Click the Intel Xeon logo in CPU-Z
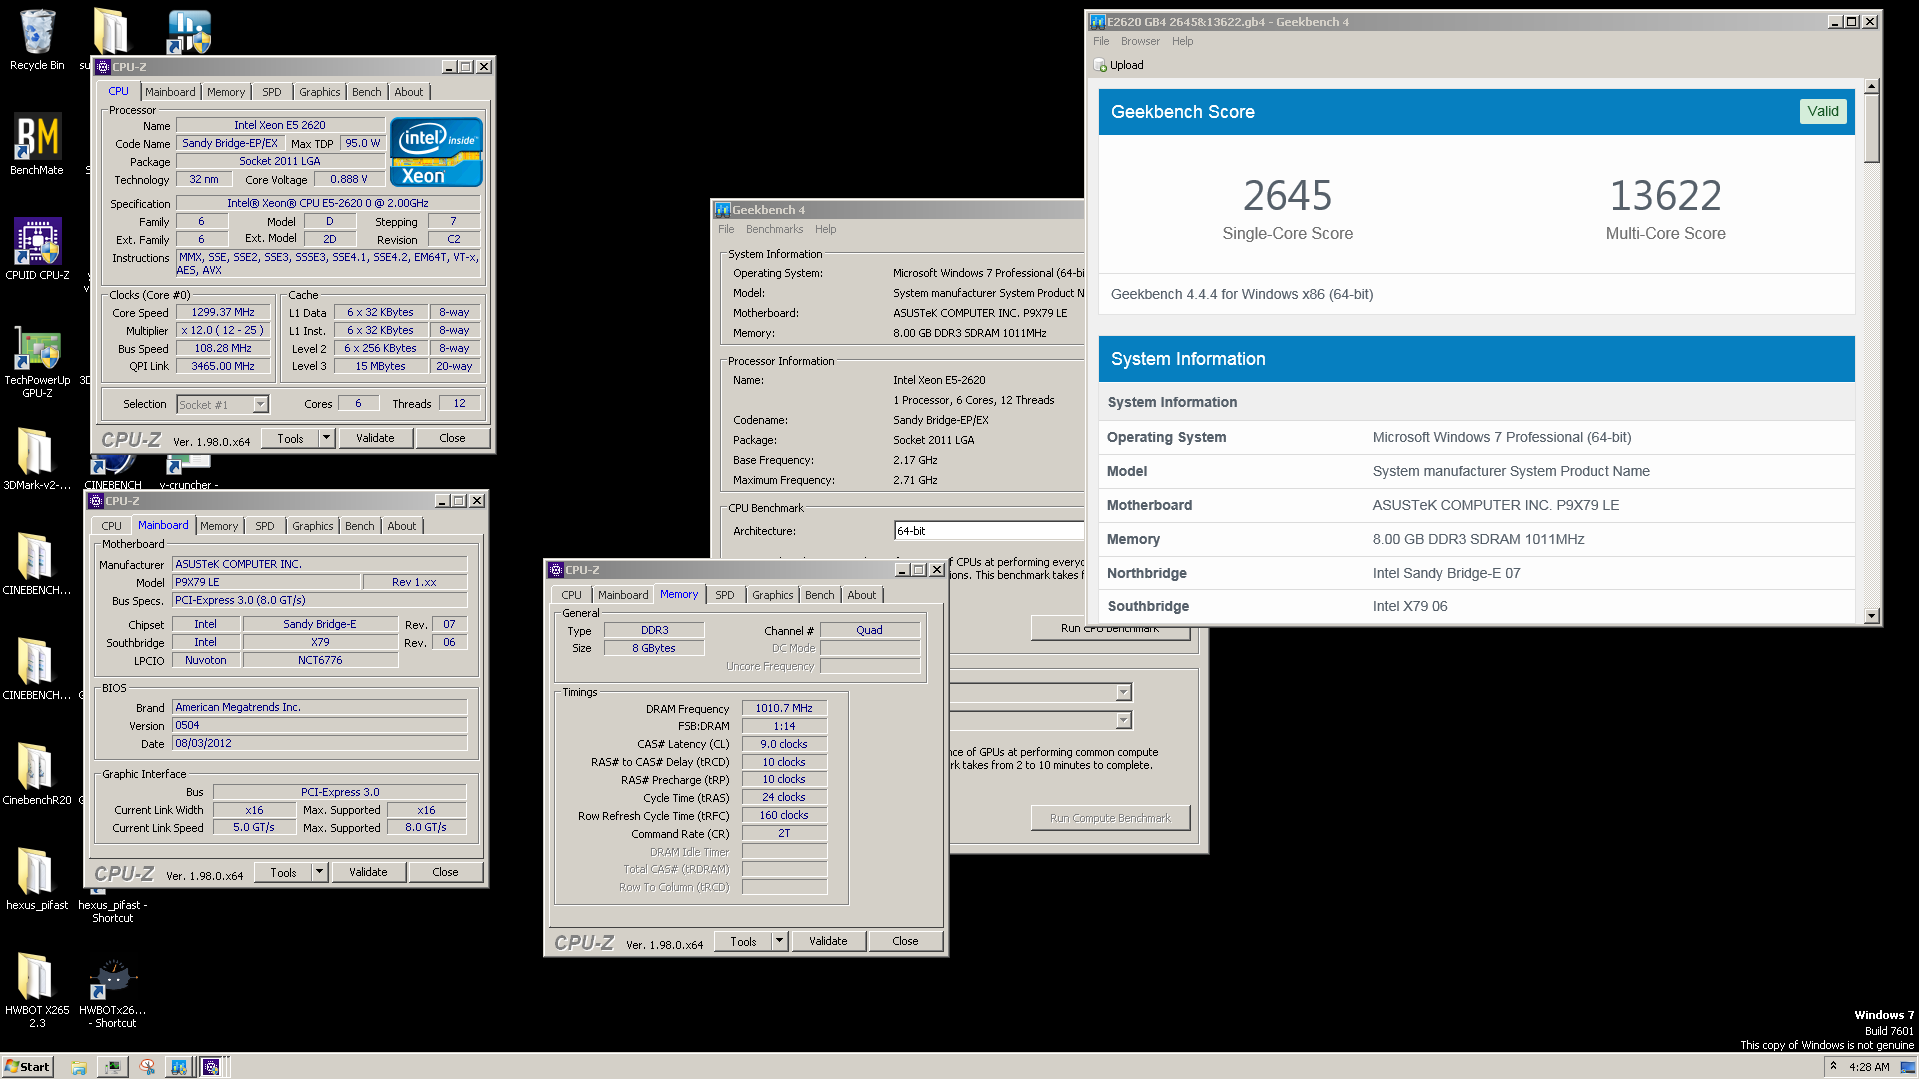The width and height of the screenshot is (1919, 1079). pyautogui.click(x=436, y=152)
